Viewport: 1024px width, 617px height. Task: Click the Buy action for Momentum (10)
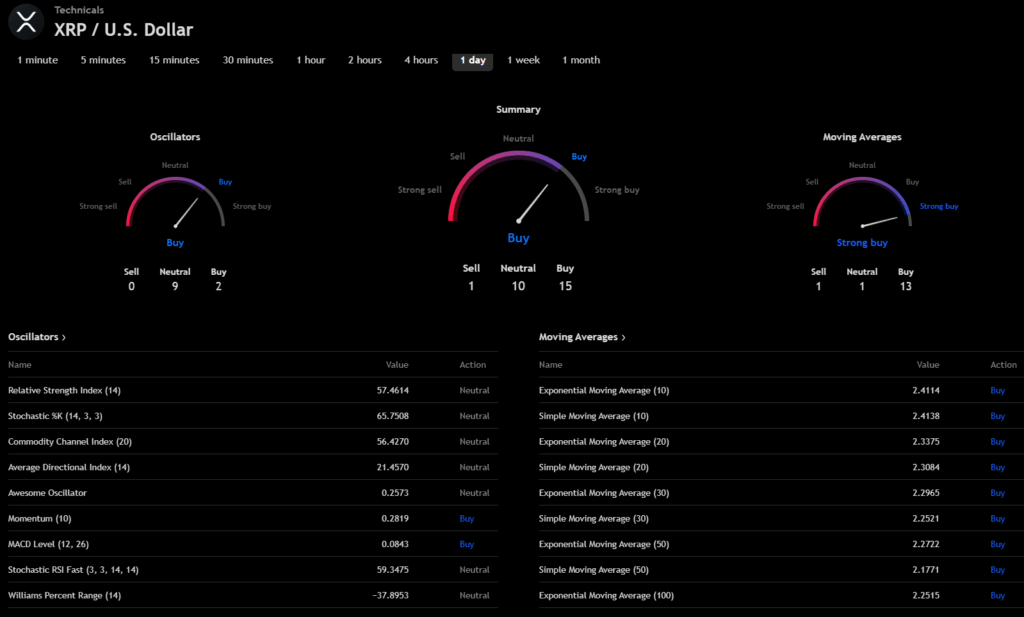tap(466, 518)
